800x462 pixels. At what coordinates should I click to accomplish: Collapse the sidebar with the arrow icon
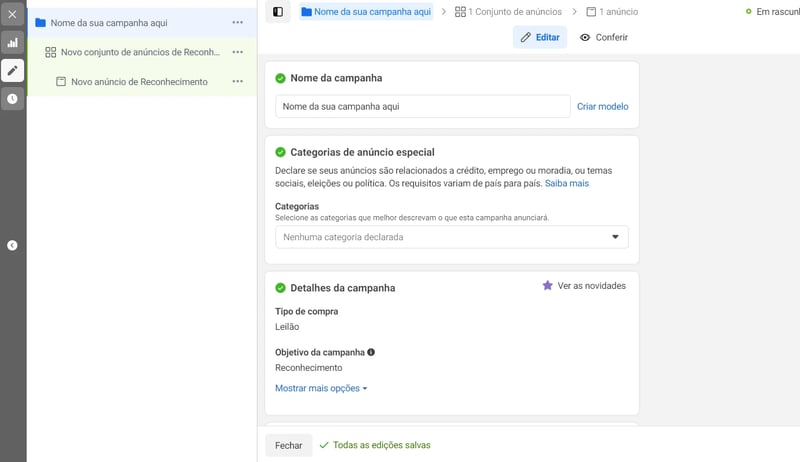[12, 245]
